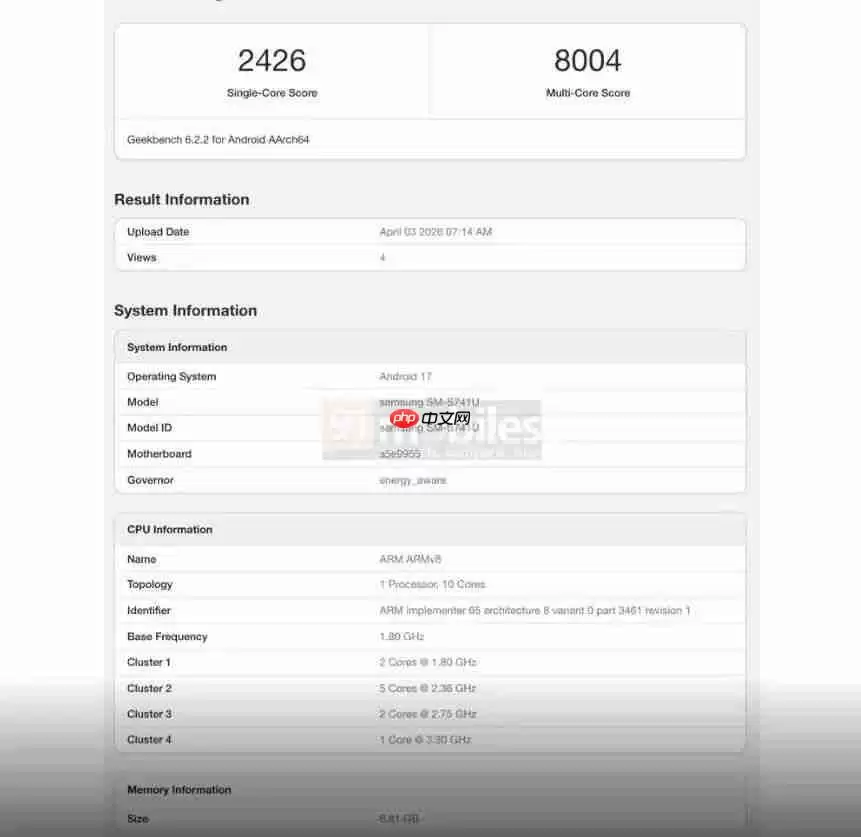Click the '5 Cores @ 2.36 GHz' value

427,689
